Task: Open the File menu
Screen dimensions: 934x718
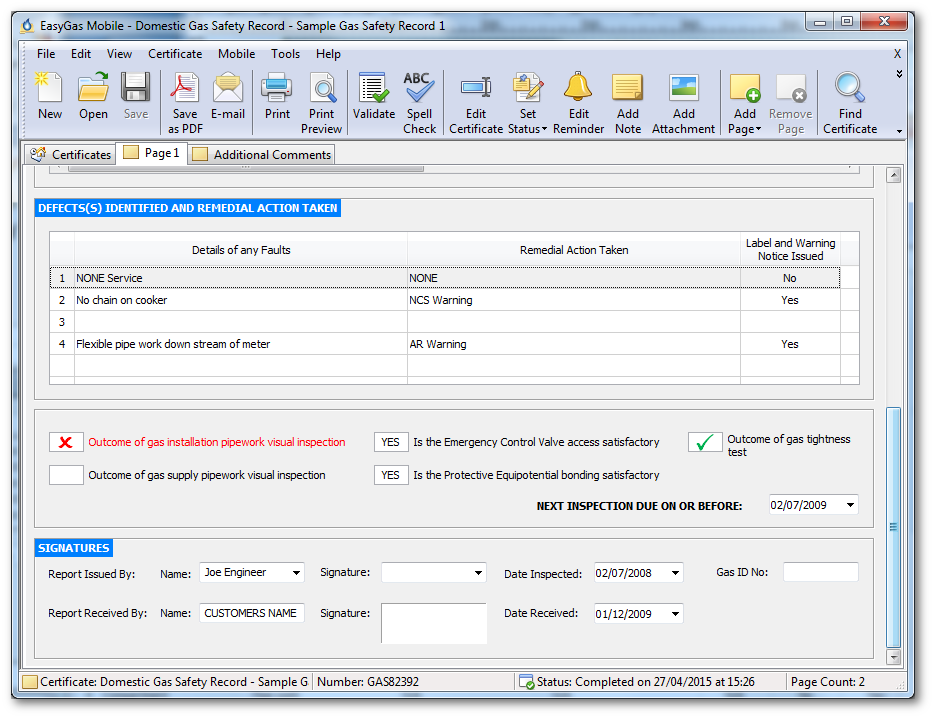Action: click(x=46, y=54)
